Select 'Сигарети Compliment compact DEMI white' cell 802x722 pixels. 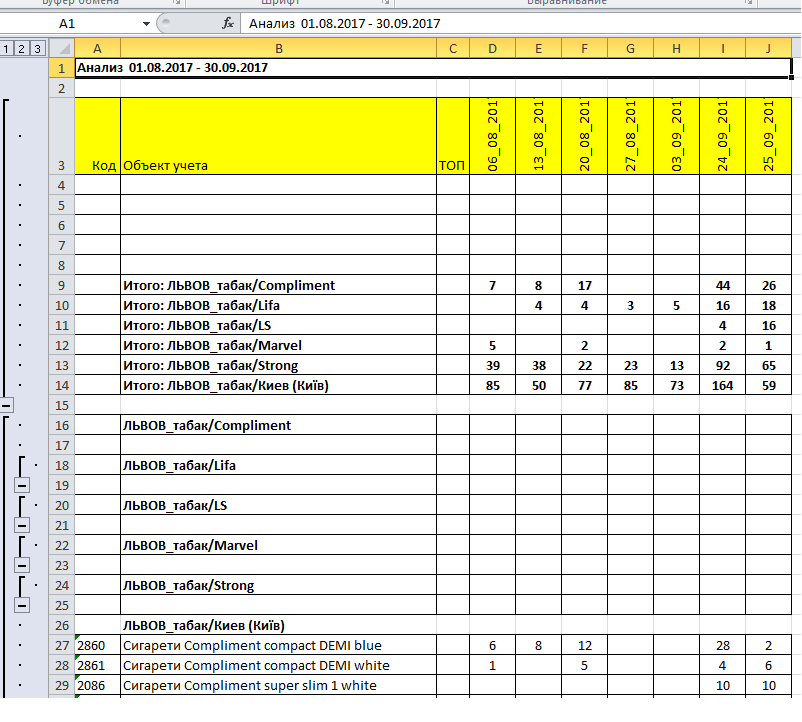(279, 665)
